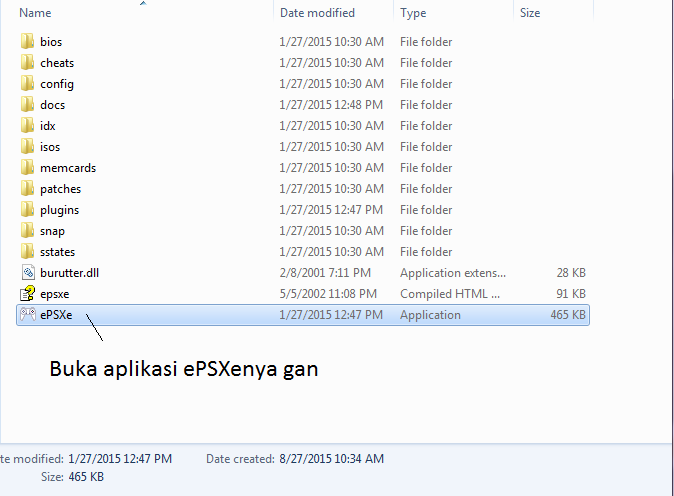Select the file name 'docs'

click(x=52, y=105)
